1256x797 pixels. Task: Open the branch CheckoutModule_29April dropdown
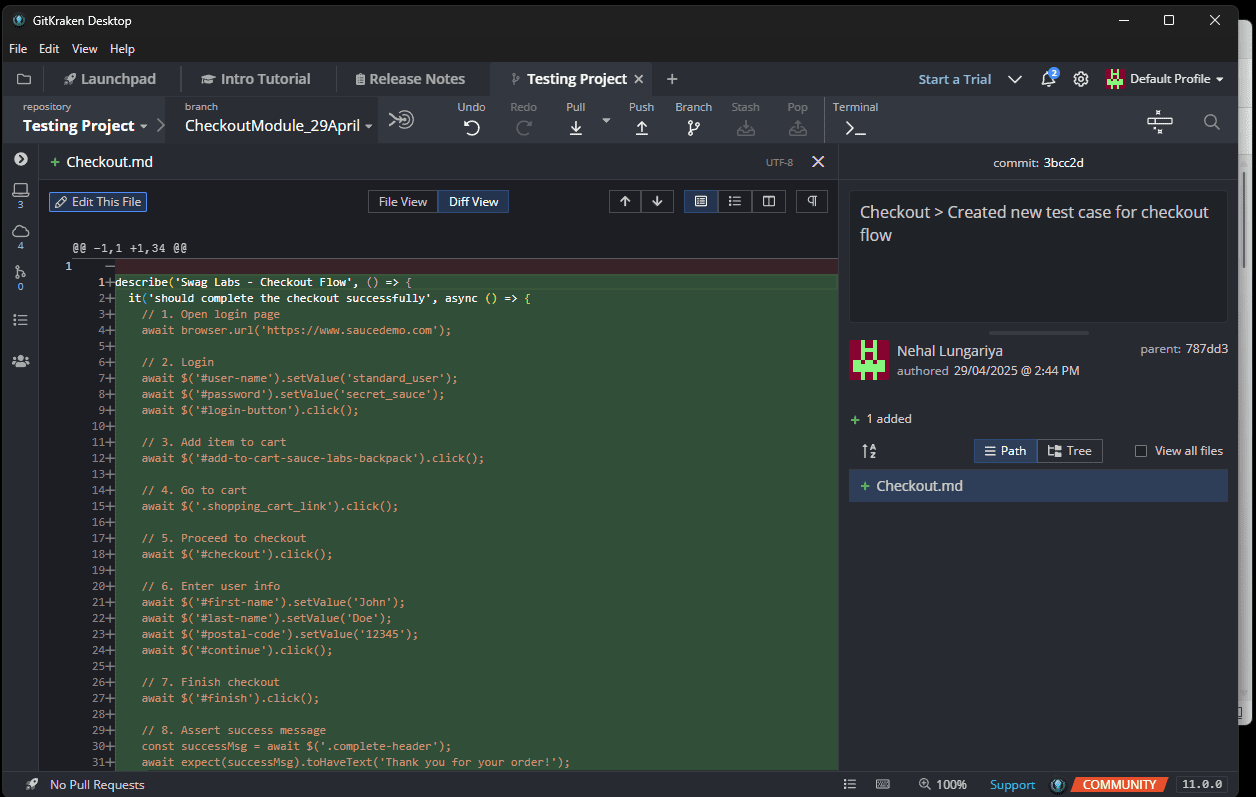[278, 126]
